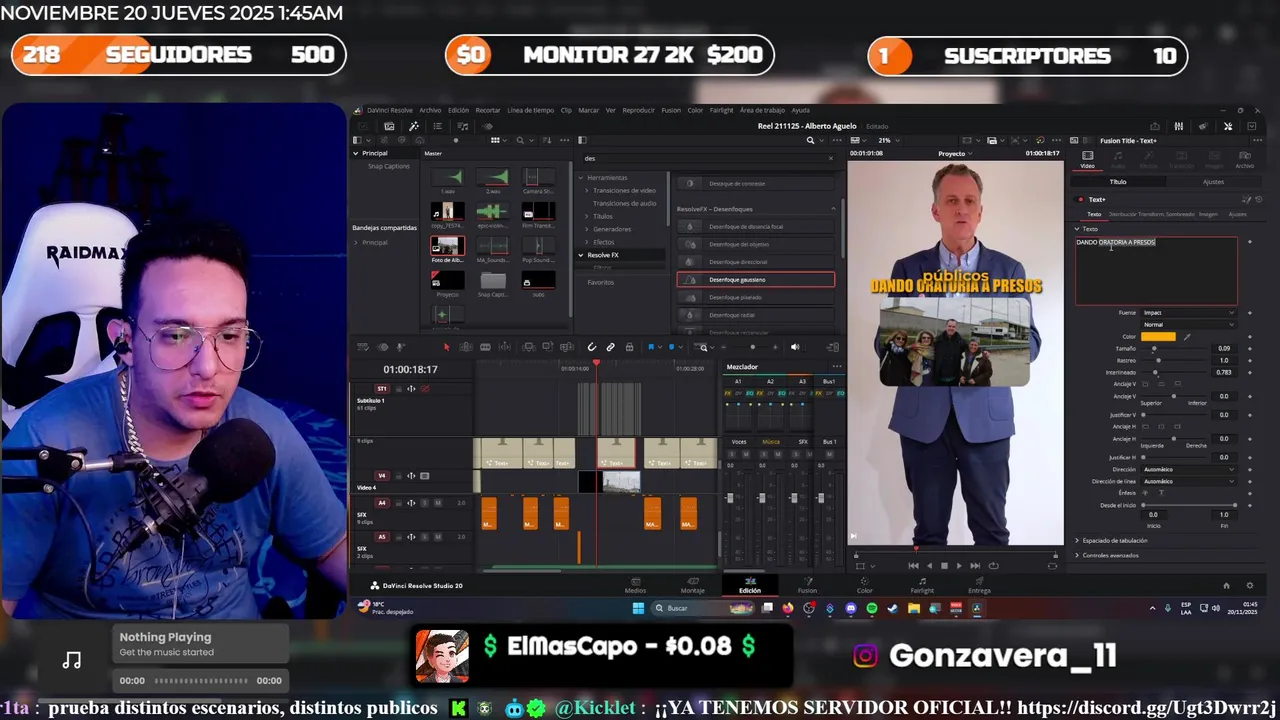
Task: Open Firefox from the taskbar
Action: tap(788, 608)
